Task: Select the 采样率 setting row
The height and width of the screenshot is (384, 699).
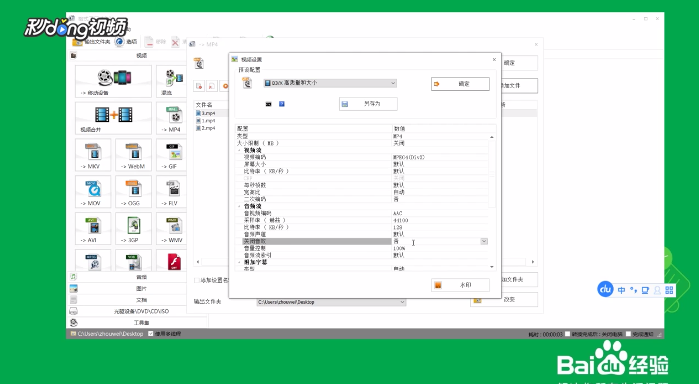Action: click(x=362, y=220)
